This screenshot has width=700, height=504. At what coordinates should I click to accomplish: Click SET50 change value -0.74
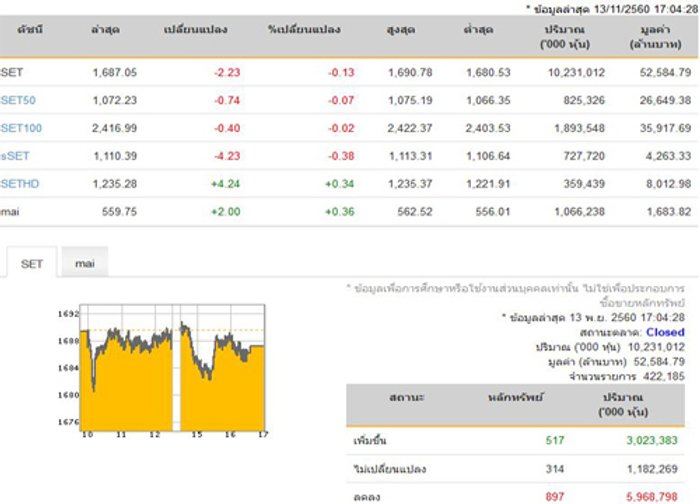(227, 100)
